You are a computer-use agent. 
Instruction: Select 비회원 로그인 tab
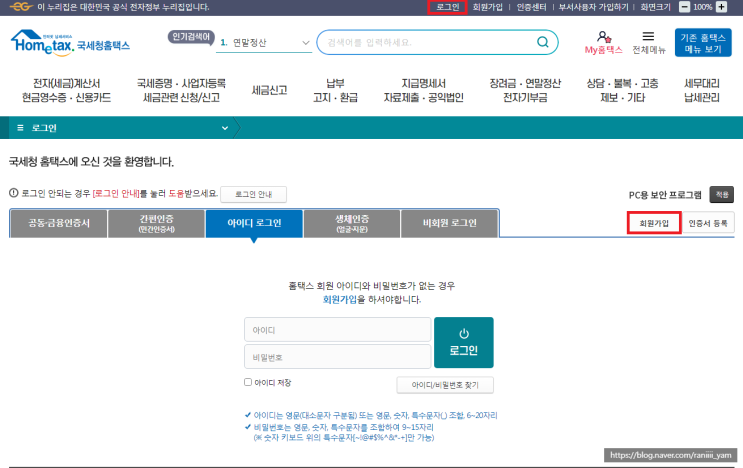pos(450,223)
